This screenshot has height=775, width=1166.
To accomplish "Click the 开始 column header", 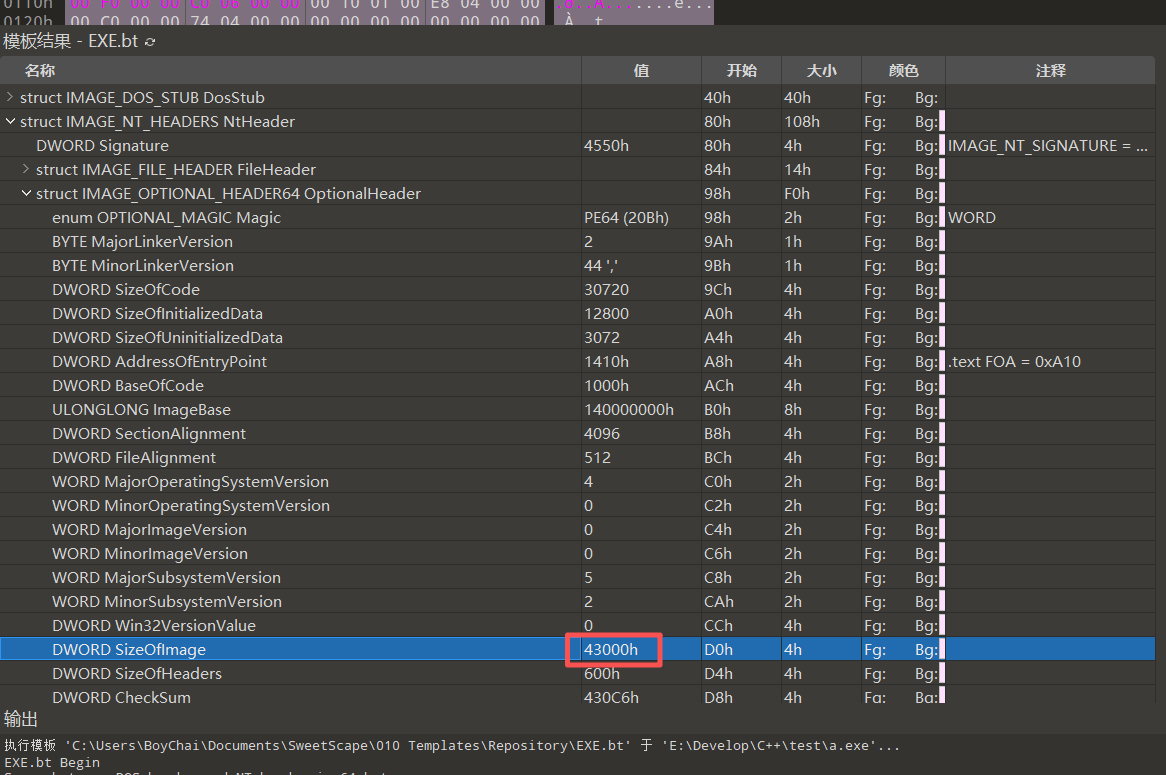I will coord(741,71).
